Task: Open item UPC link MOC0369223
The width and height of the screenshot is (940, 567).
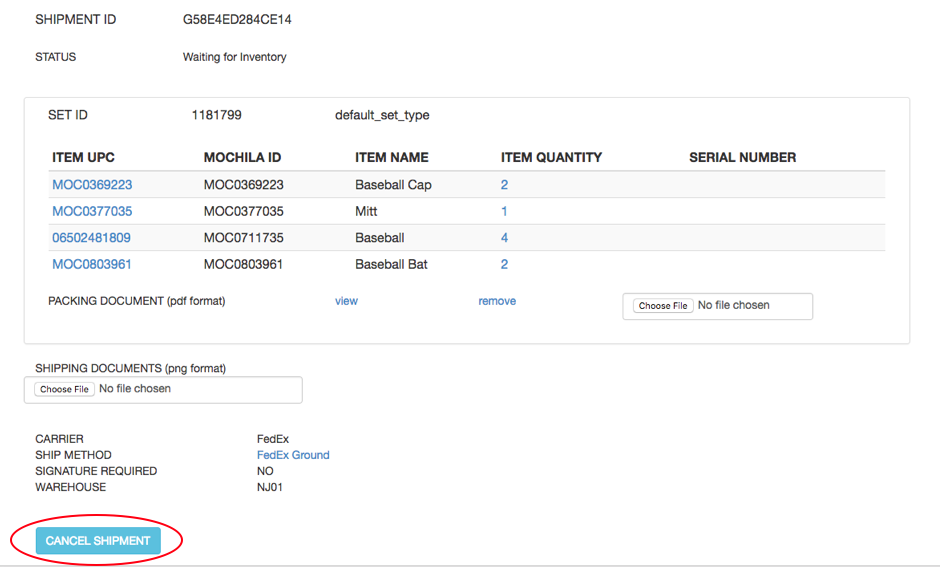Action: point(92,185)
